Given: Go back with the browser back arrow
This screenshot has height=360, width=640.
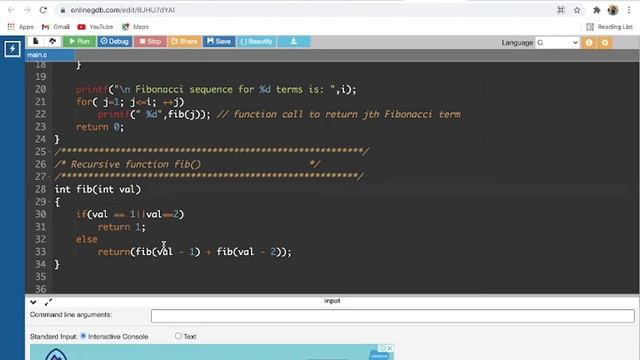Looking at the screenshot, I should click(11, 10).
